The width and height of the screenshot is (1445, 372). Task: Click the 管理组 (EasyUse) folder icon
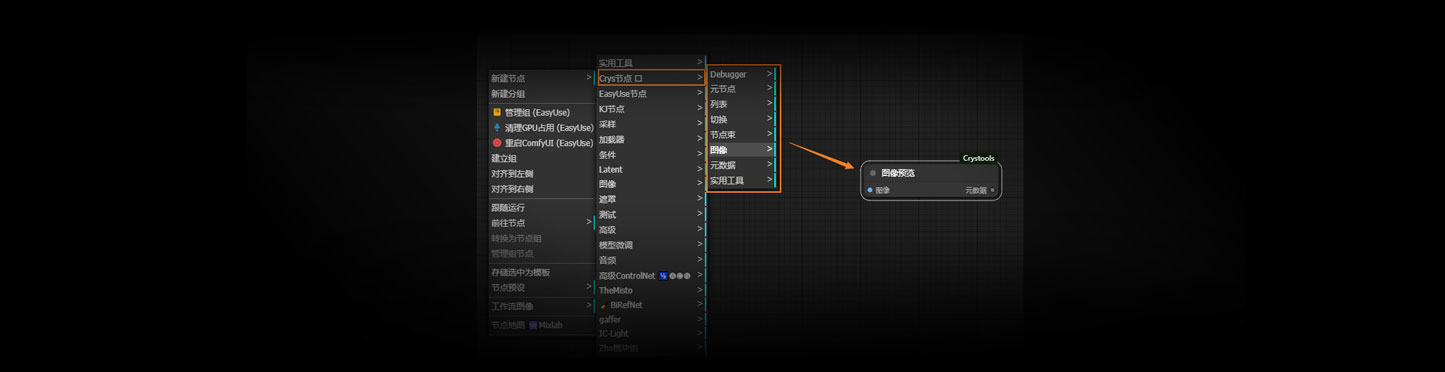pyautogui.click(x=497, y=112)
